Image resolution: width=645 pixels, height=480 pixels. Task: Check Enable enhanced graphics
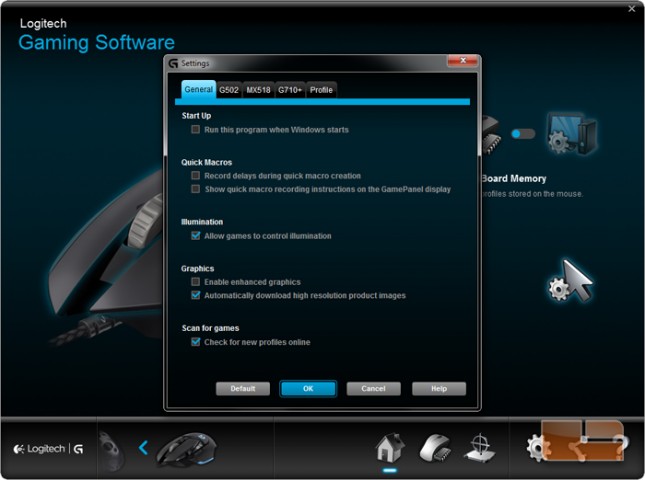pos(195,282)
